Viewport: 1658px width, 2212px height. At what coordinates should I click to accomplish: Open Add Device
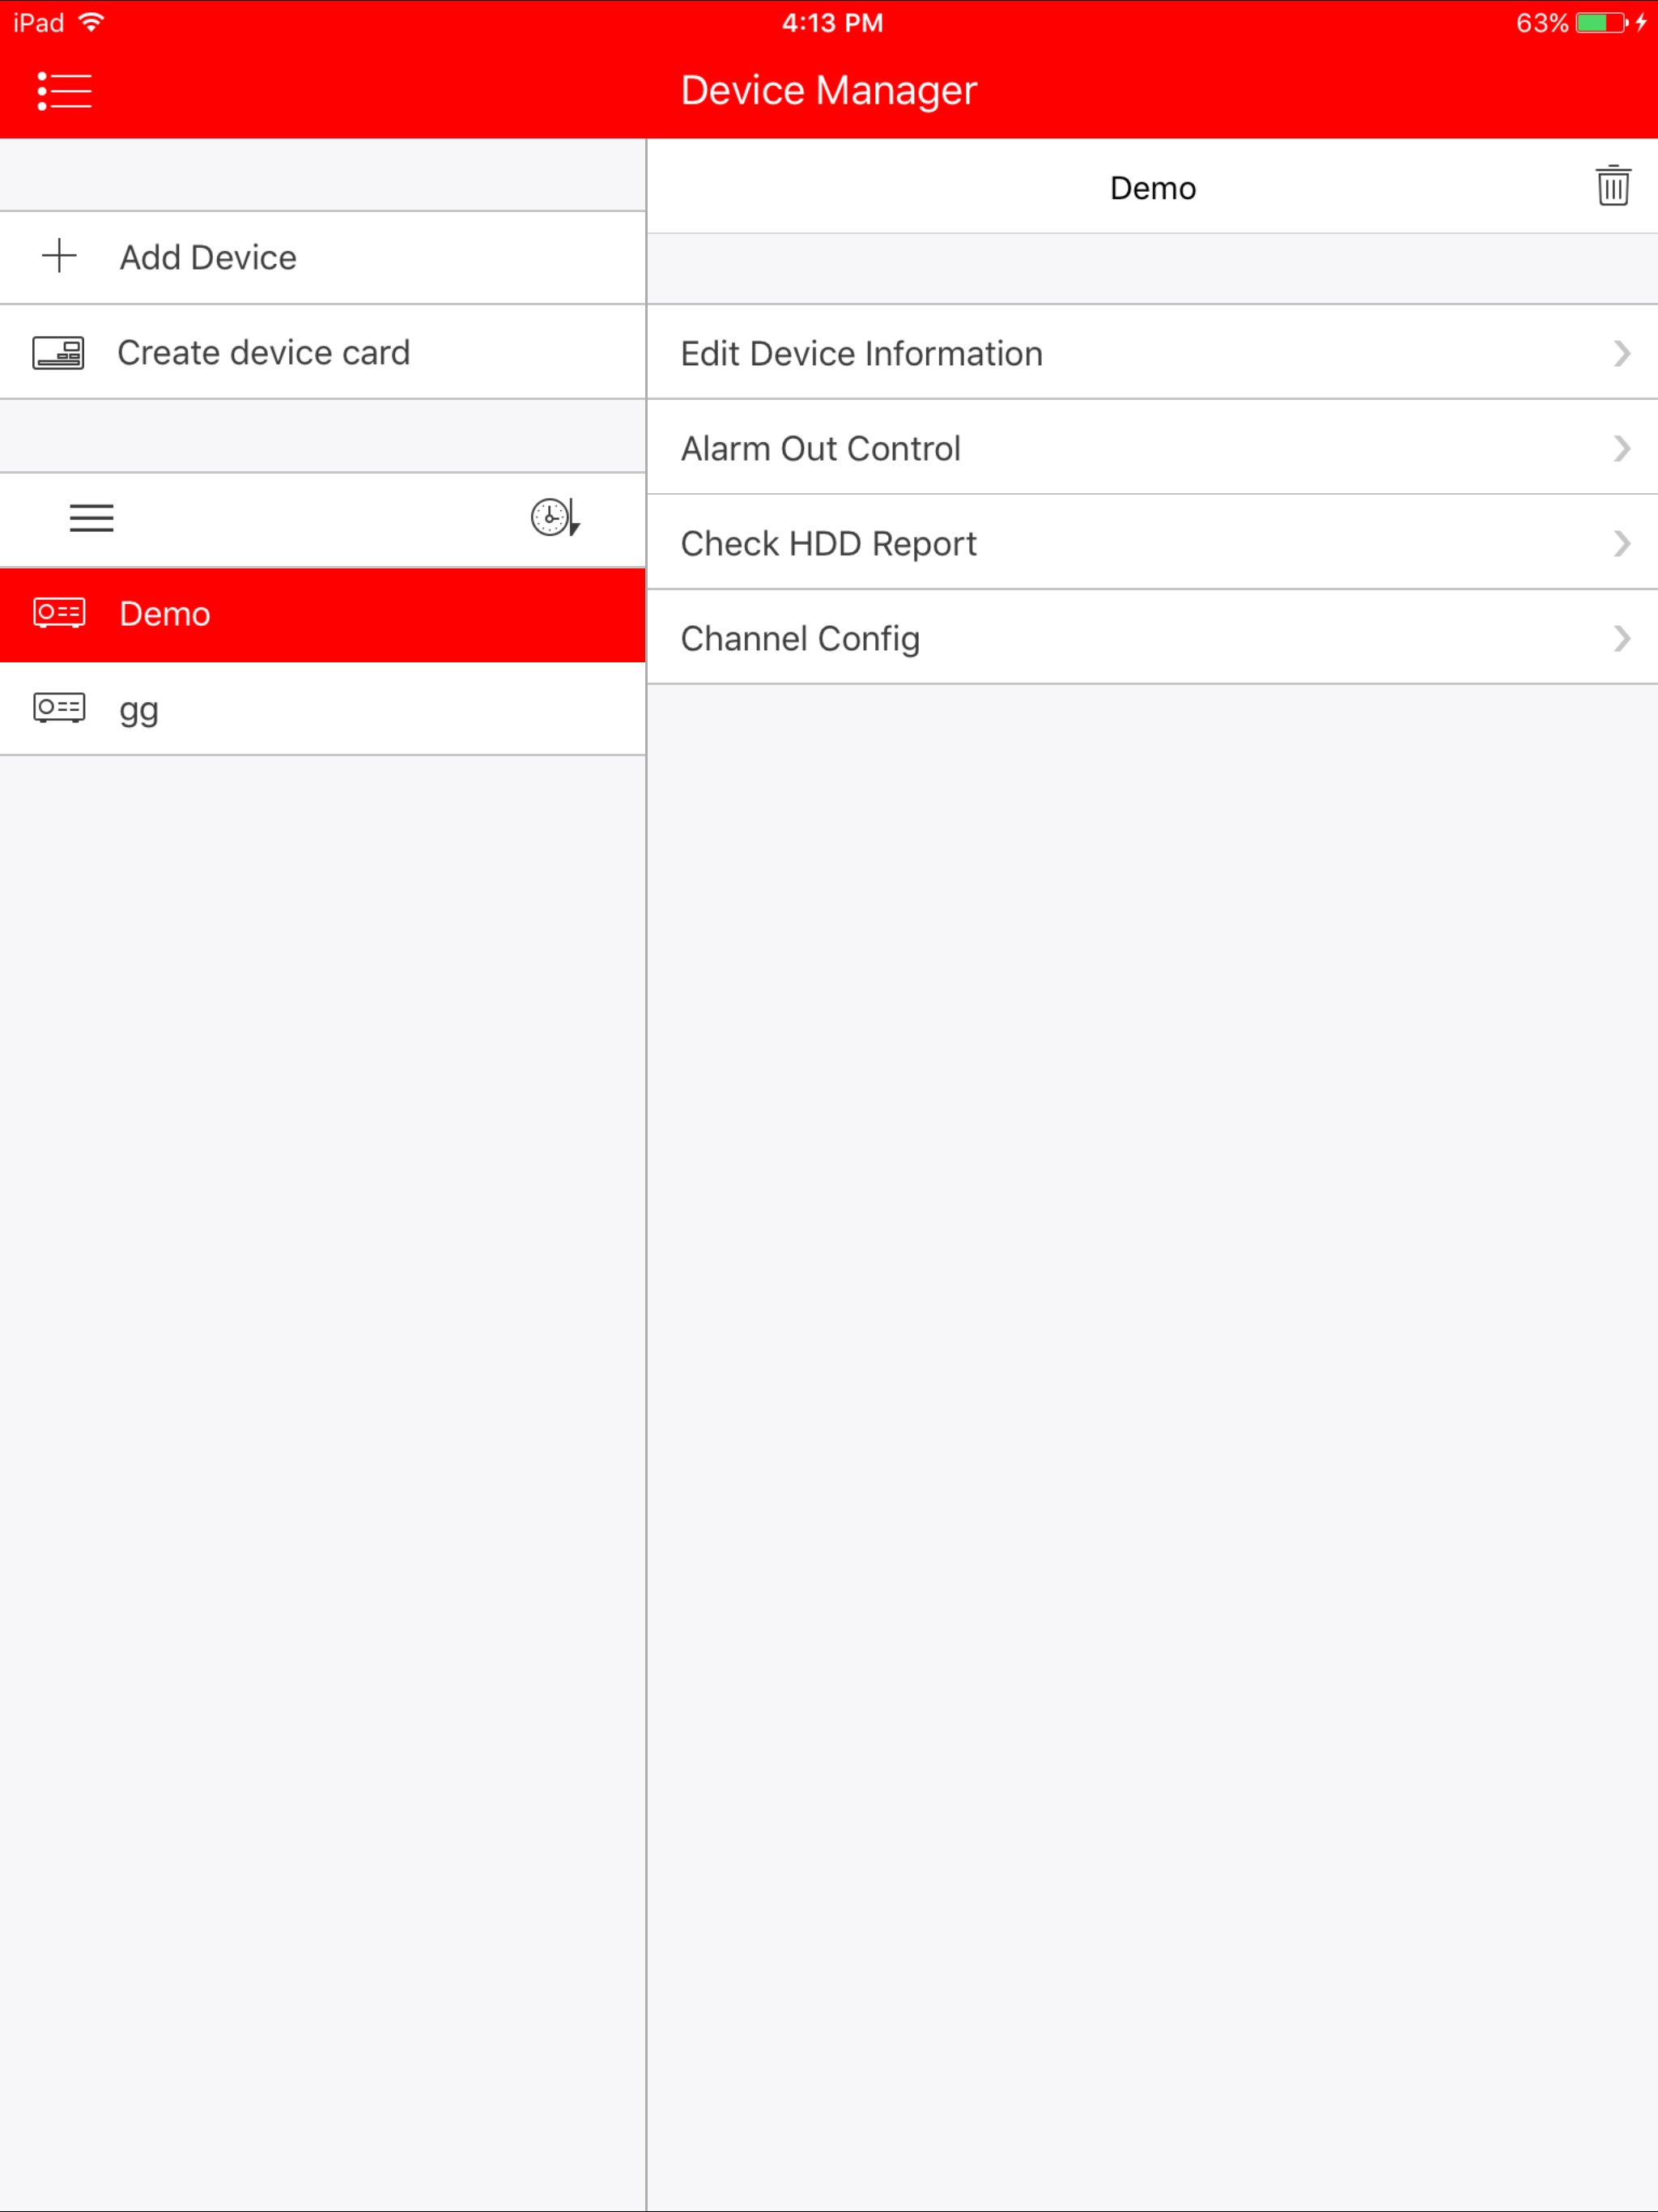pos(208,258)
